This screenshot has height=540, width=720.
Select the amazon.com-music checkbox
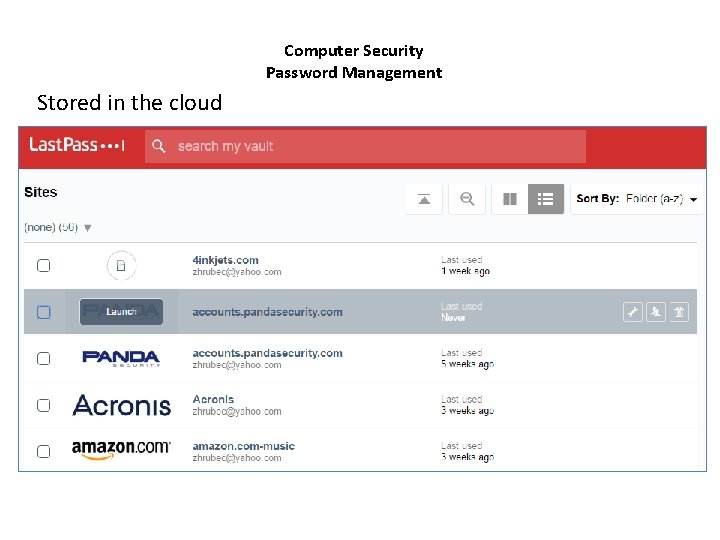[x=43, y=451]
